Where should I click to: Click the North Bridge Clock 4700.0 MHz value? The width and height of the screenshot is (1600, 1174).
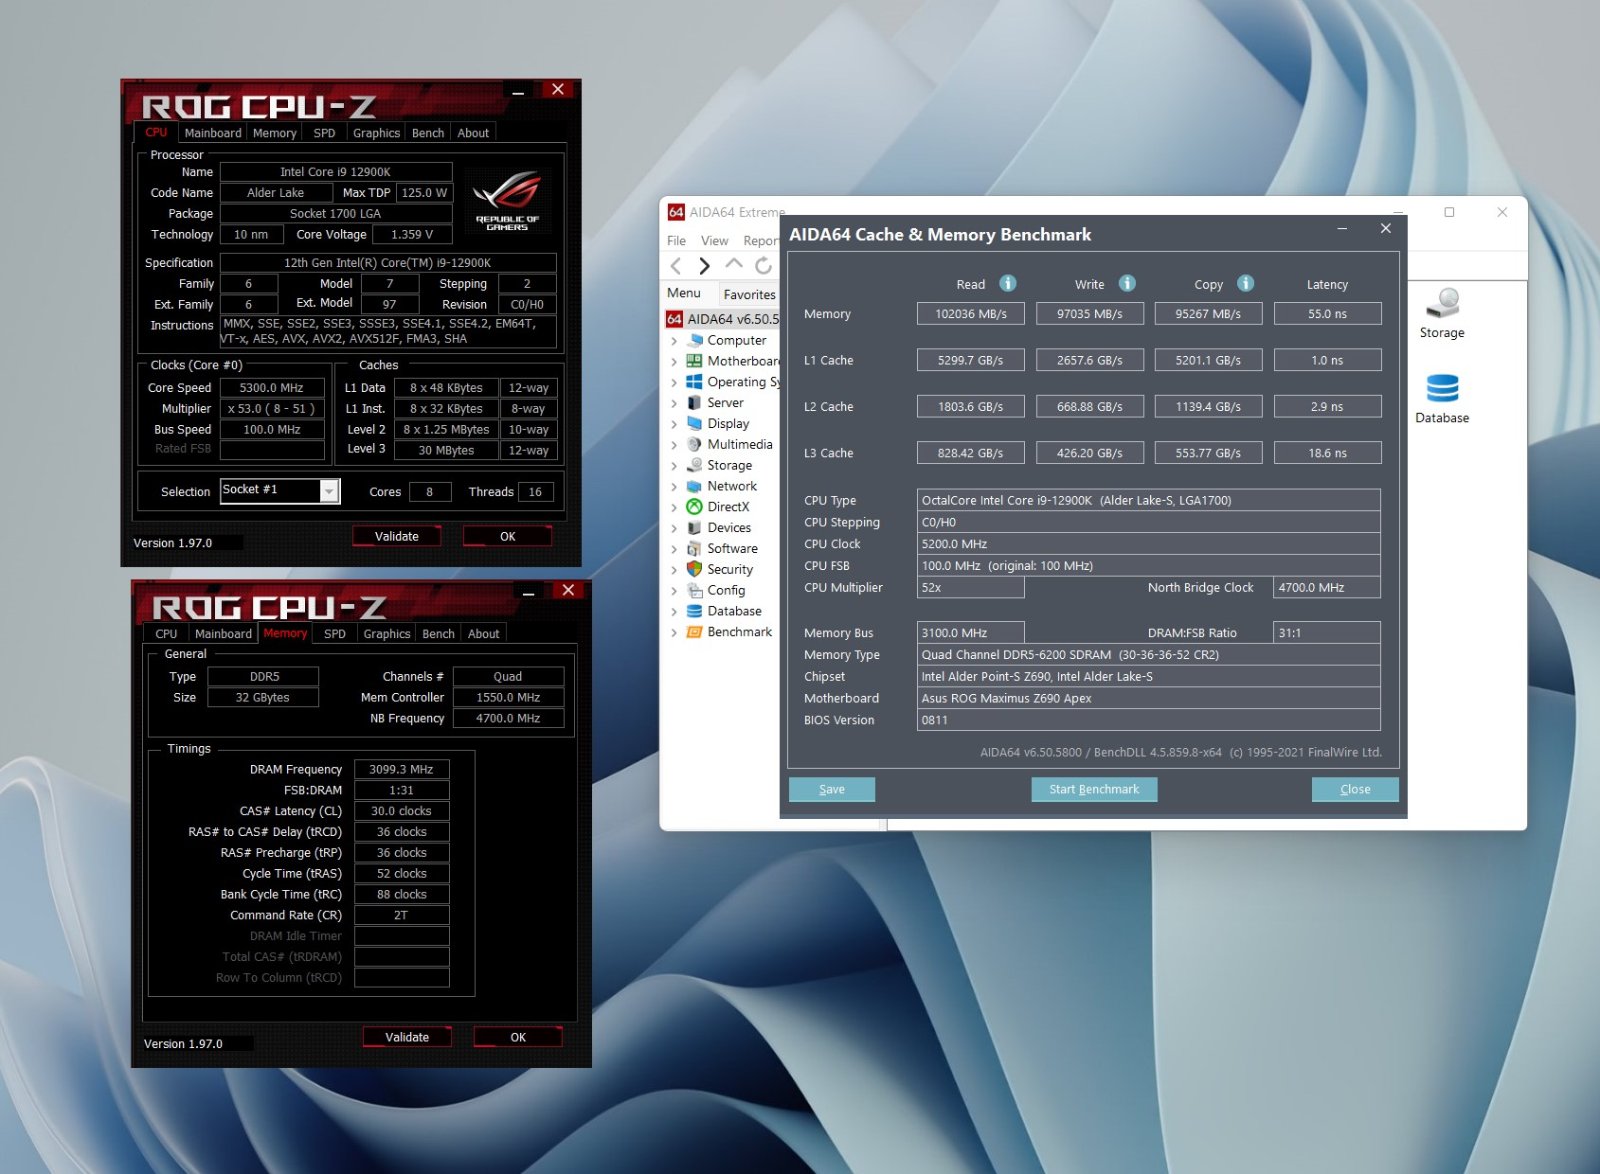1327,588
